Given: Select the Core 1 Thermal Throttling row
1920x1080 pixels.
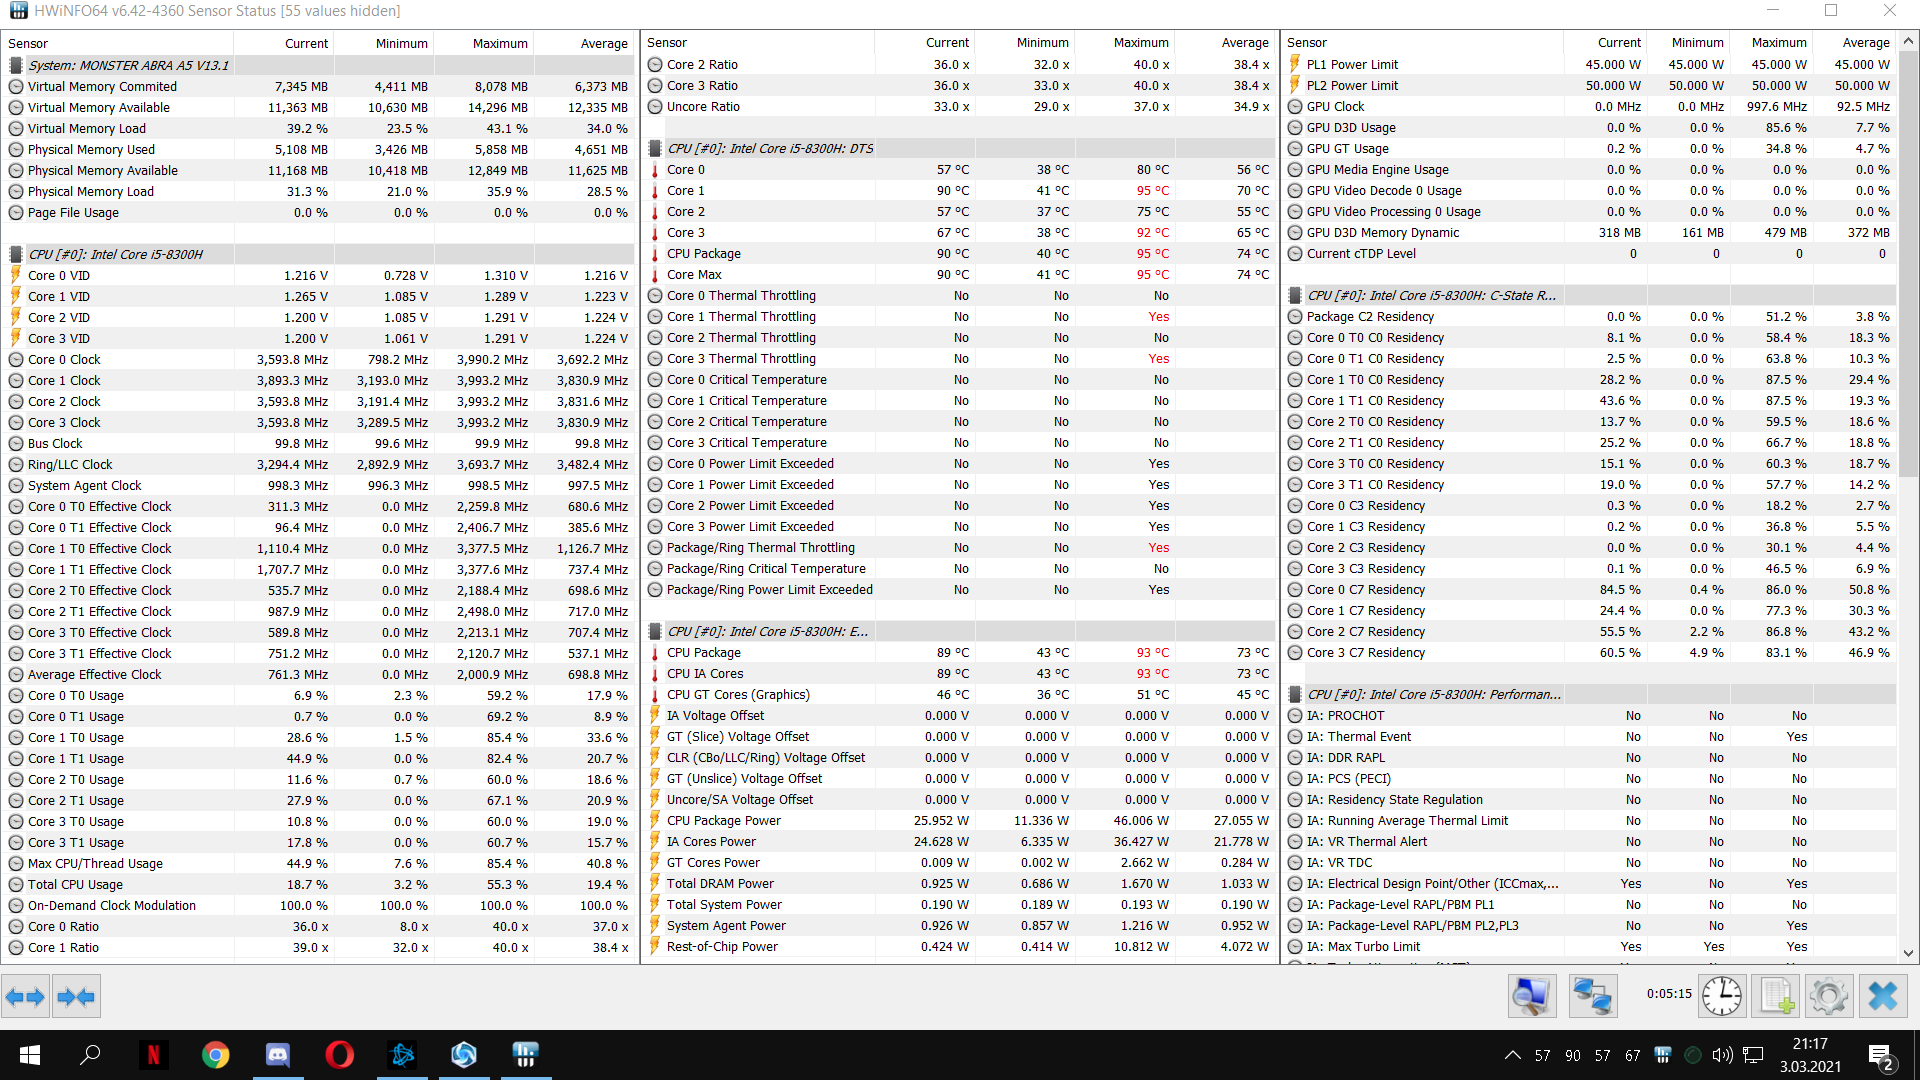Looking at the screenshot, I should click(741, 317).
